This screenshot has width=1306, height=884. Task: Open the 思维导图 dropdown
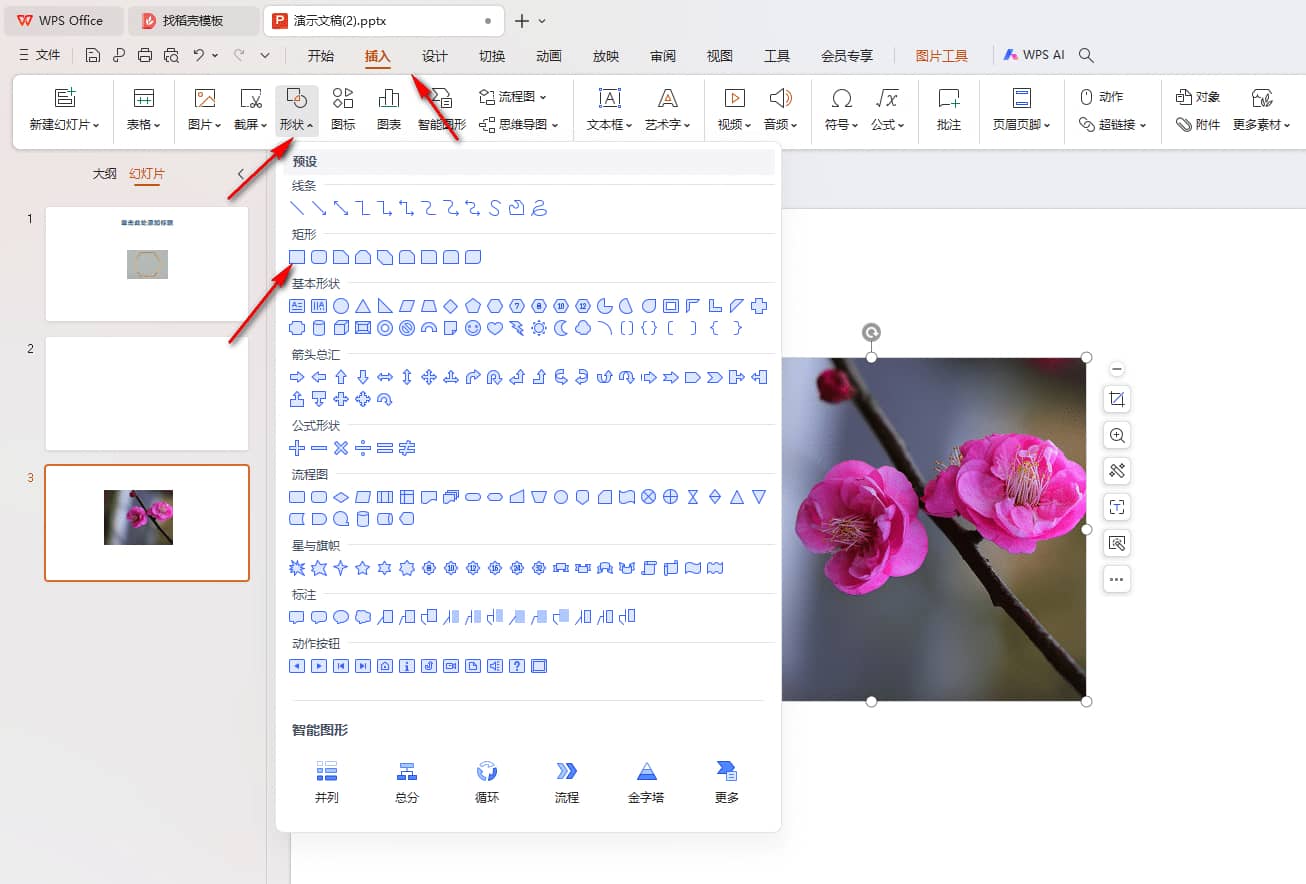(x=518, y=125)
